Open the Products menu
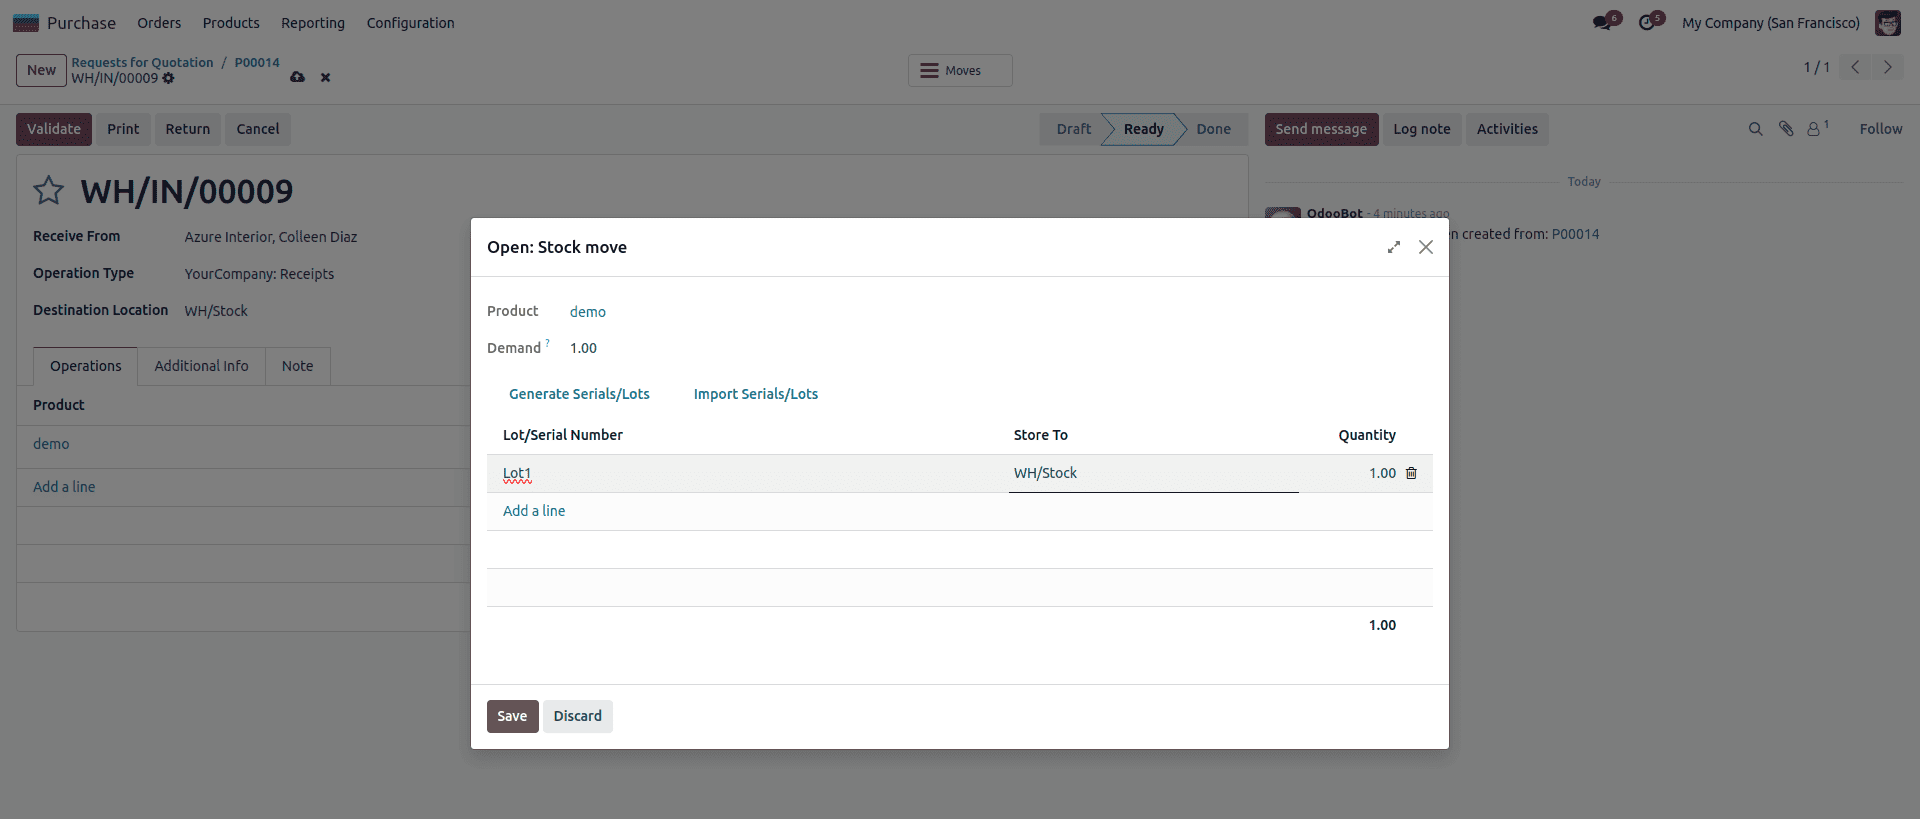1920x819 pixels. (x=231, y=22)
